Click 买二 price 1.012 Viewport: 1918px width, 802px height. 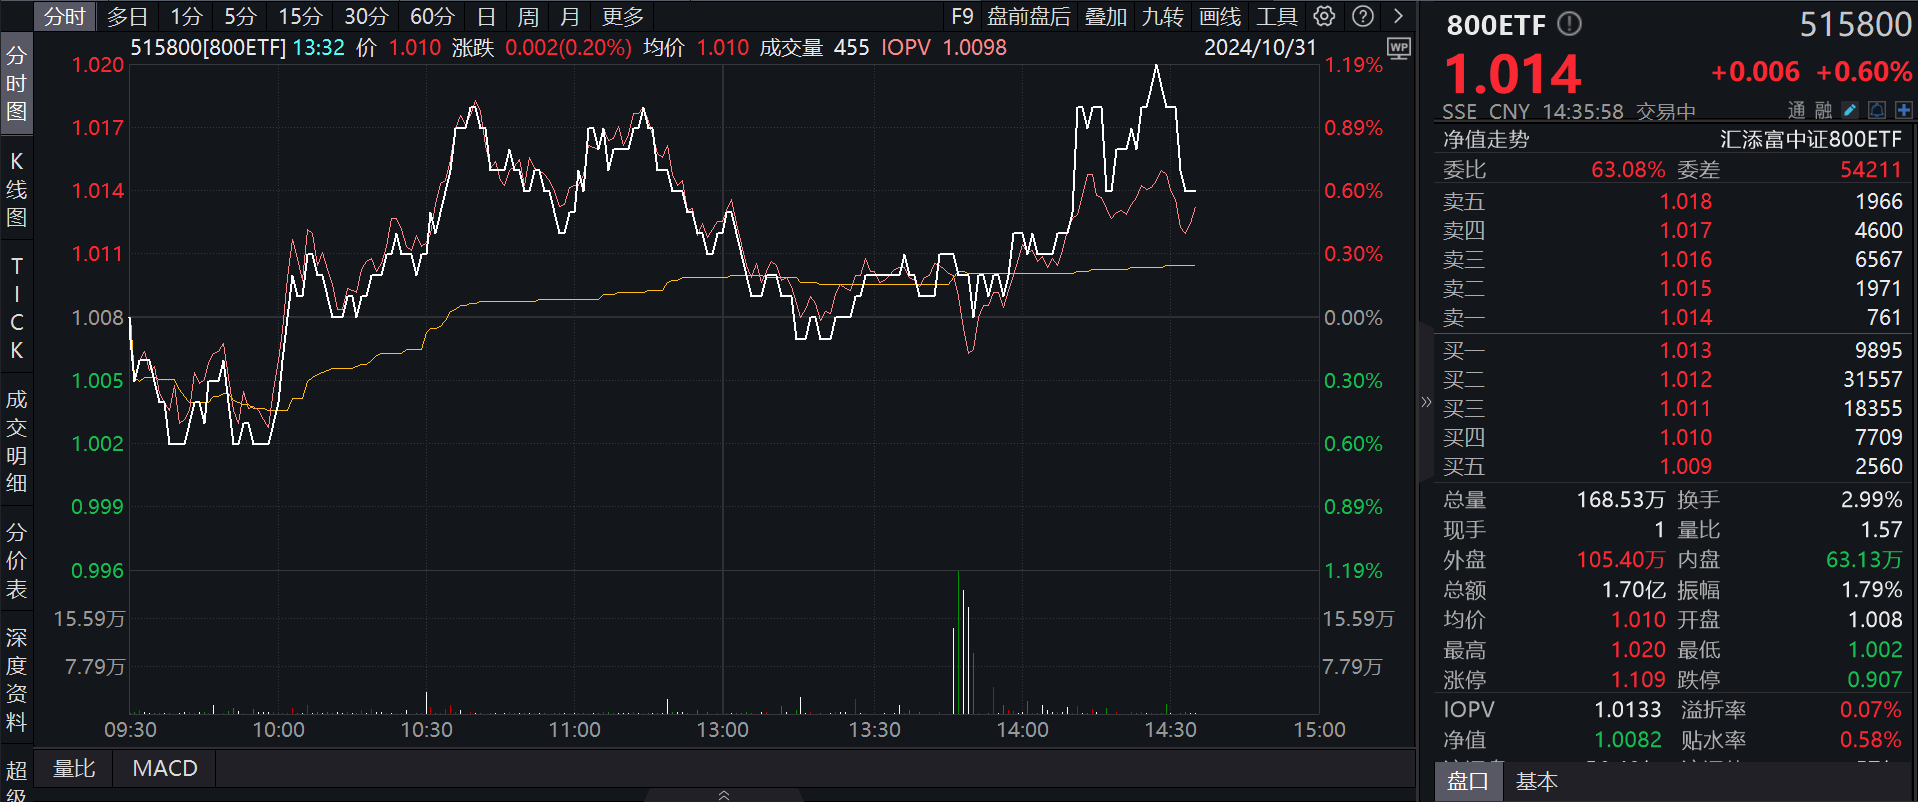pyautogui.click(x=1686, y=379)
